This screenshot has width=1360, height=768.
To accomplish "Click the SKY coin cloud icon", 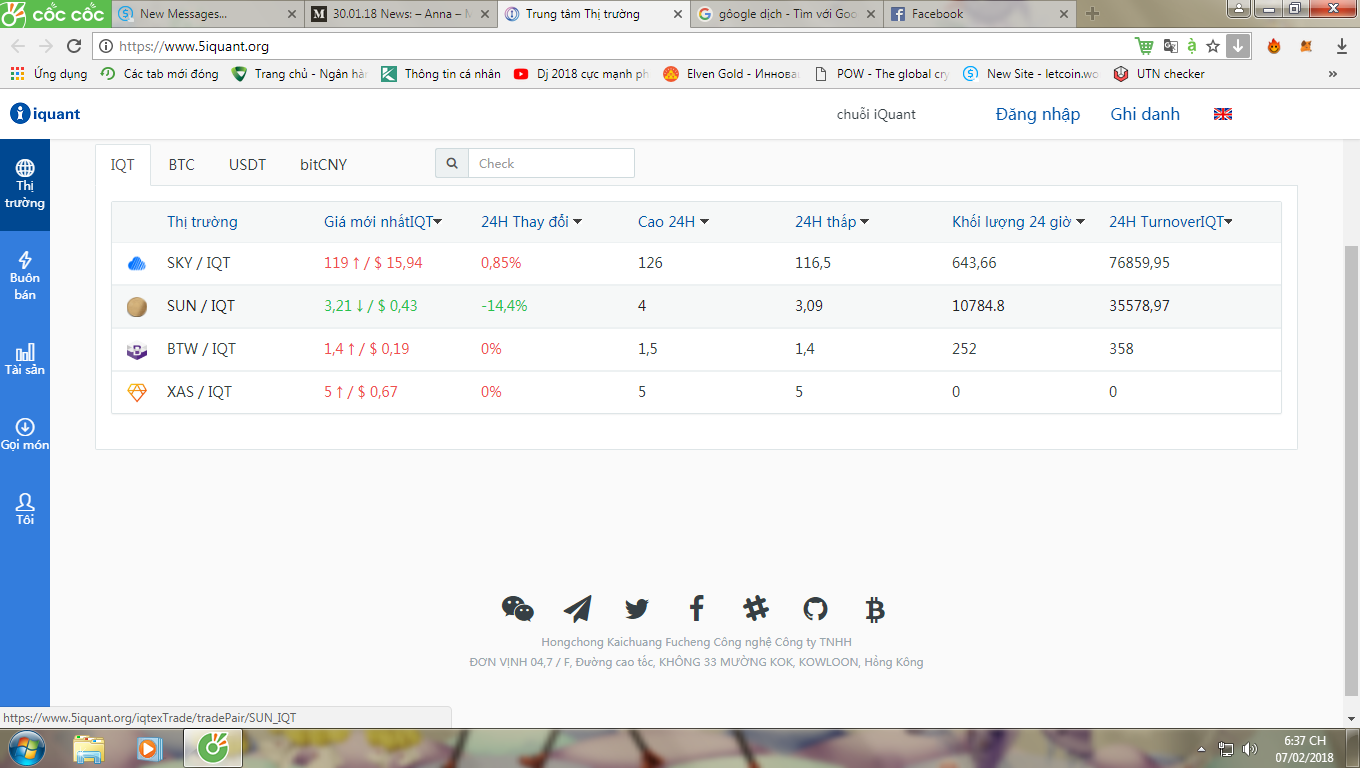I will pos(137,264).
